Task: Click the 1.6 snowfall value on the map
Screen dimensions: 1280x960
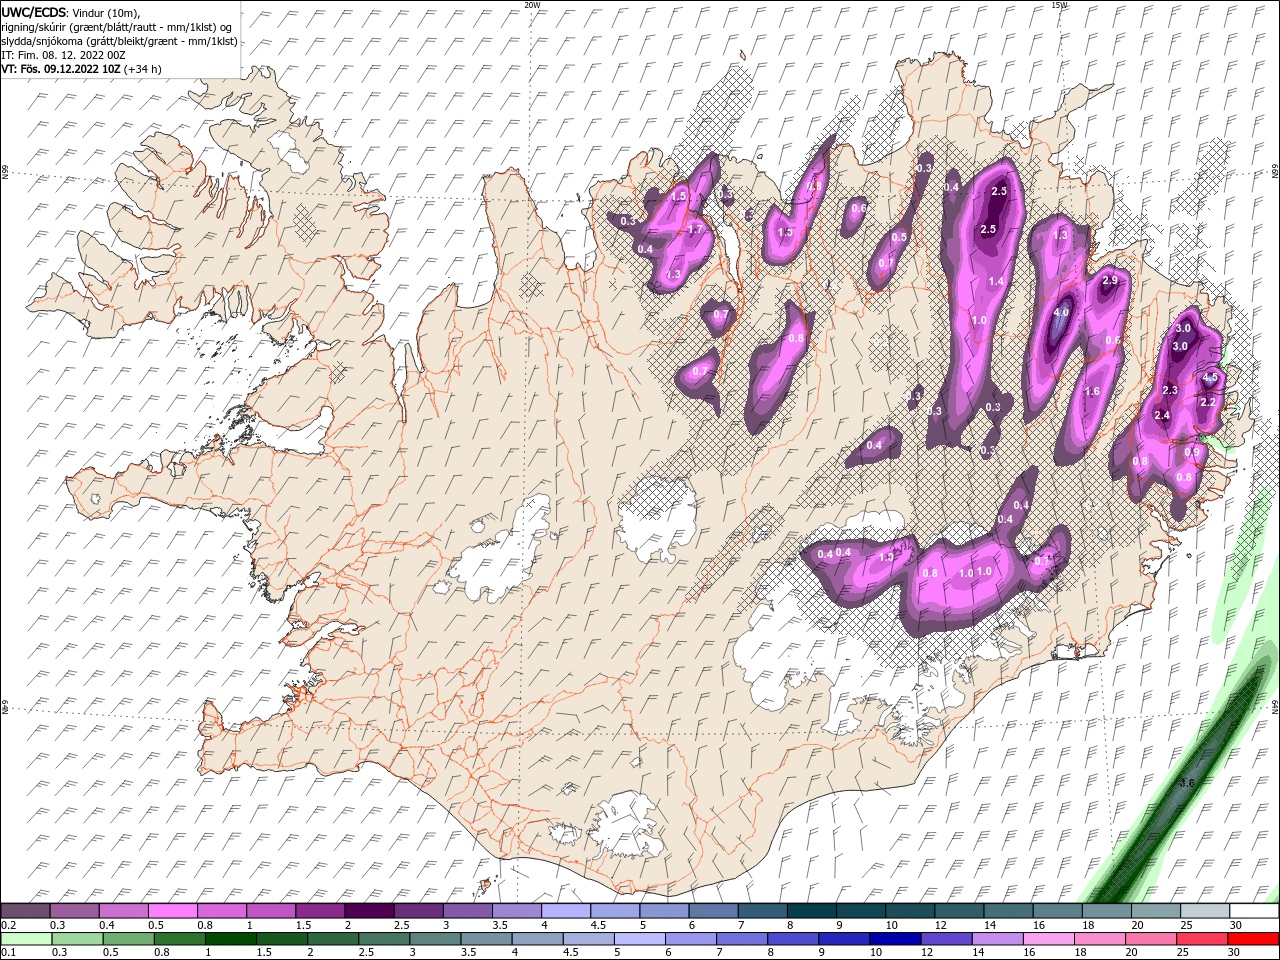Action: point(1092,391)
